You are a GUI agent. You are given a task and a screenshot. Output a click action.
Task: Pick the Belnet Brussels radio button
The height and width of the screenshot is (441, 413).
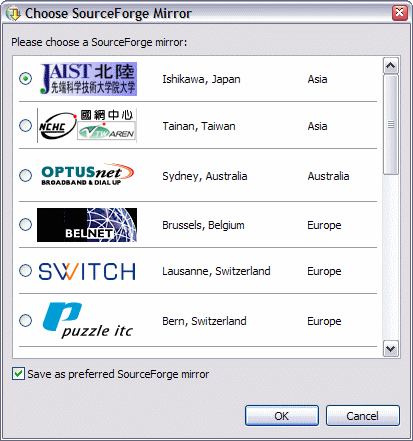click(25, 224)
